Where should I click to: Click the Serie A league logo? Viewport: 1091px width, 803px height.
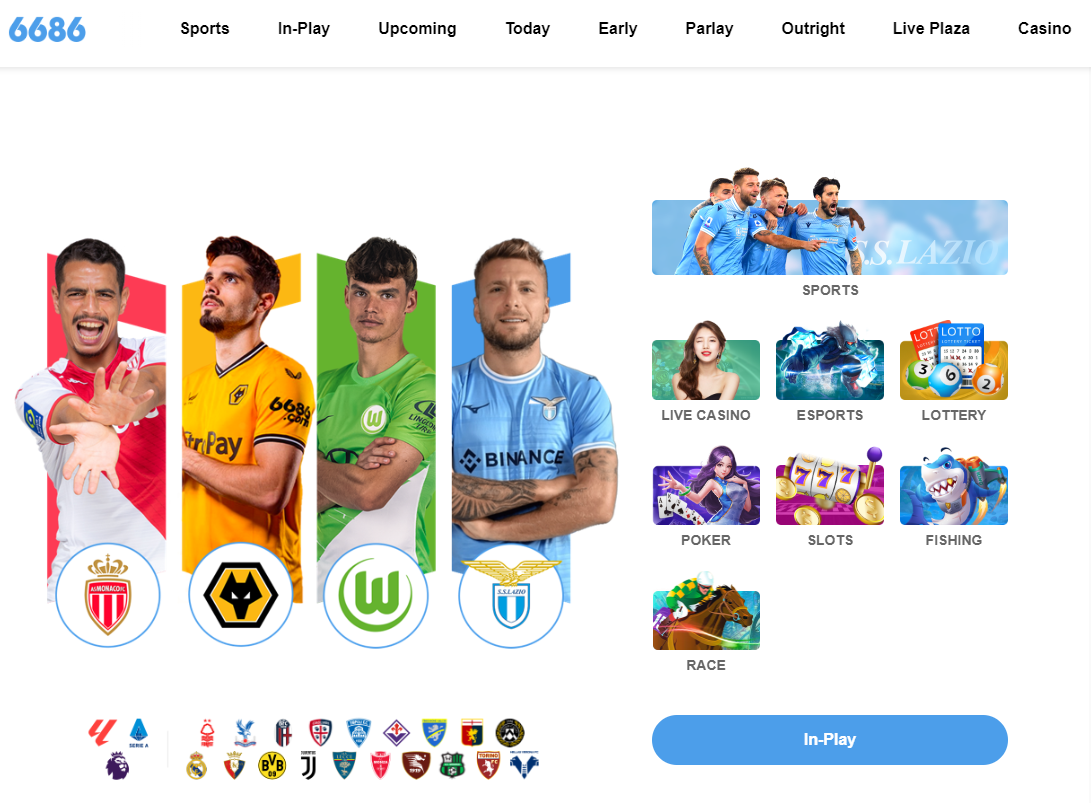tap(138, 733)
